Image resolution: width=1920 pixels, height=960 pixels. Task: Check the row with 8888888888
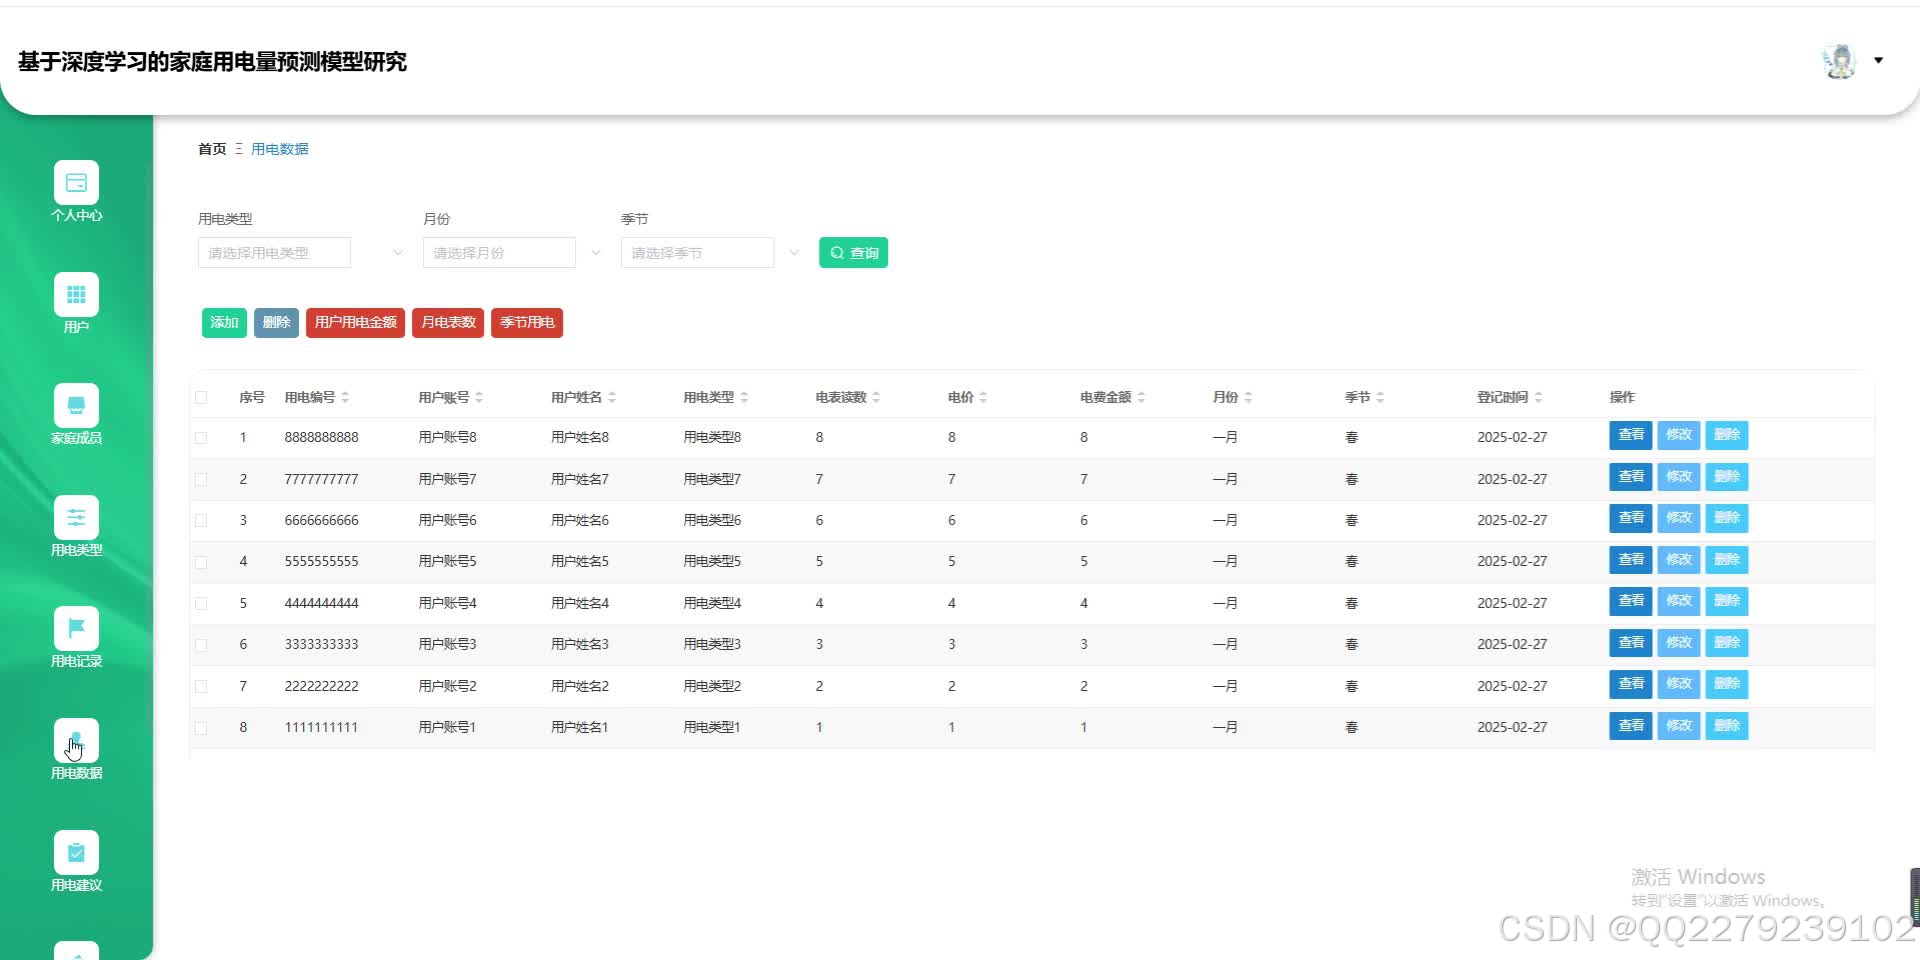[x=201, y=438]
